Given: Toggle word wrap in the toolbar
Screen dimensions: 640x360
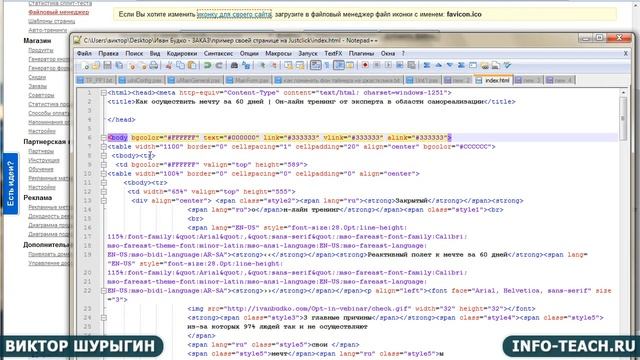Looking at the screenshot, I should point(316,65).
